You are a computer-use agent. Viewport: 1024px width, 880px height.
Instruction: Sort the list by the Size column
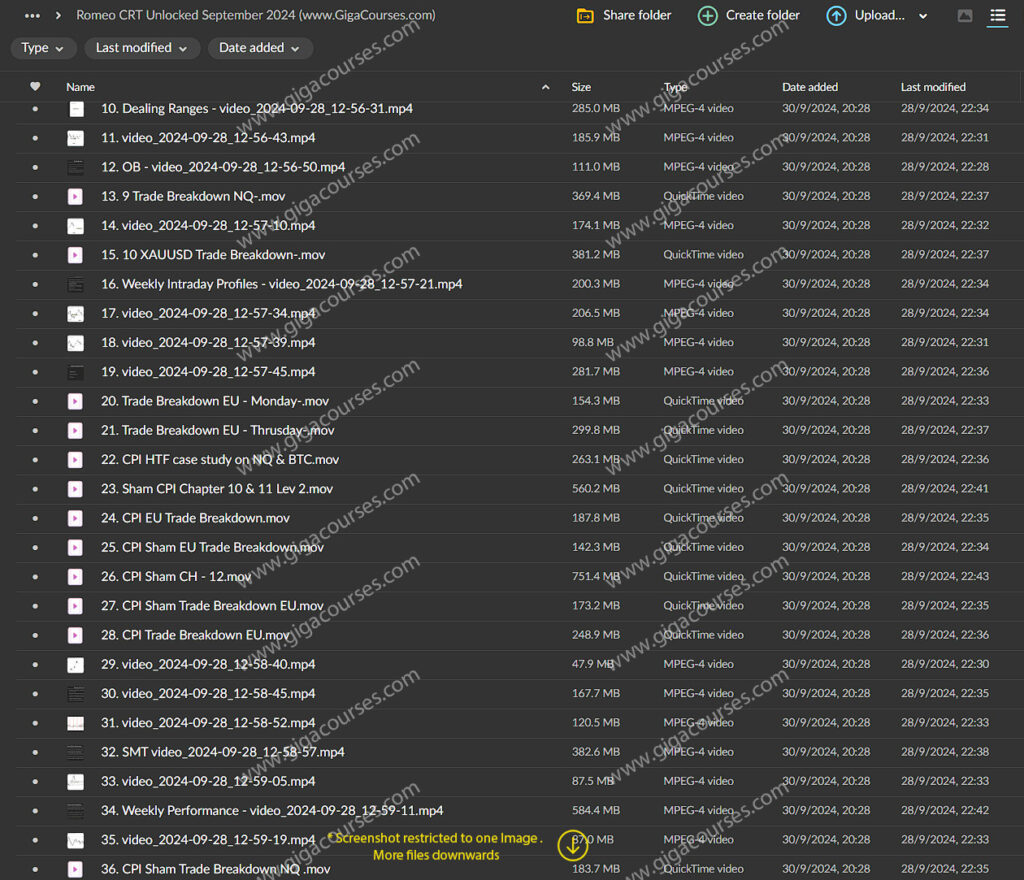(581, 87)
